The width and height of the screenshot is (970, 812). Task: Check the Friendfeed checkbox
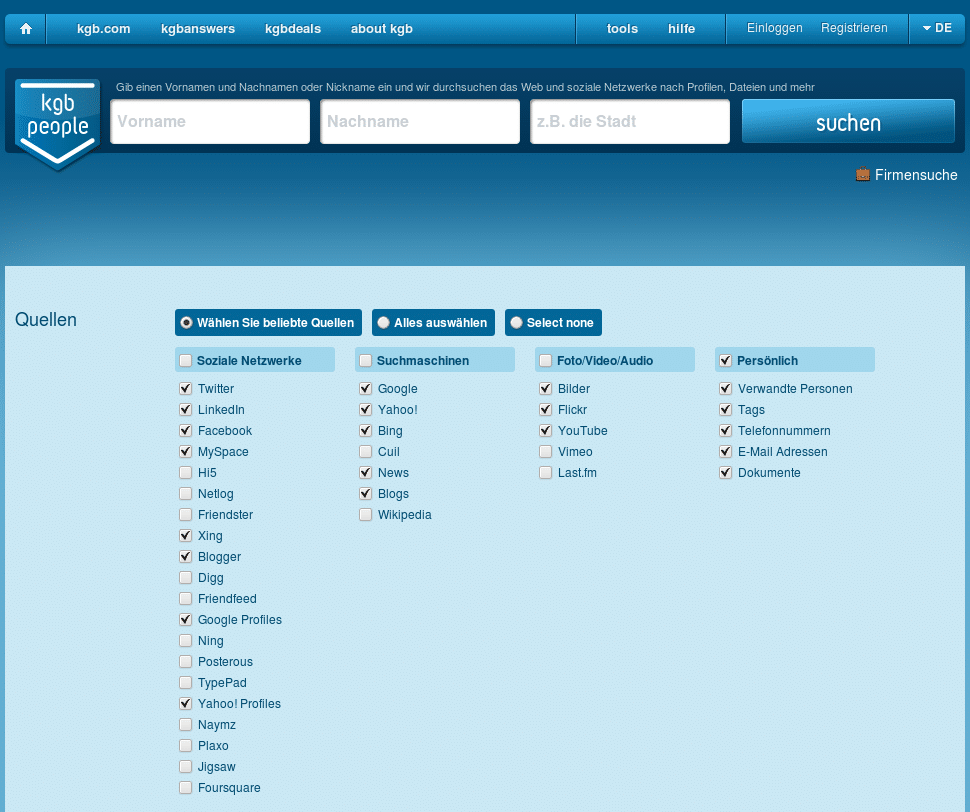pos(186,599)
